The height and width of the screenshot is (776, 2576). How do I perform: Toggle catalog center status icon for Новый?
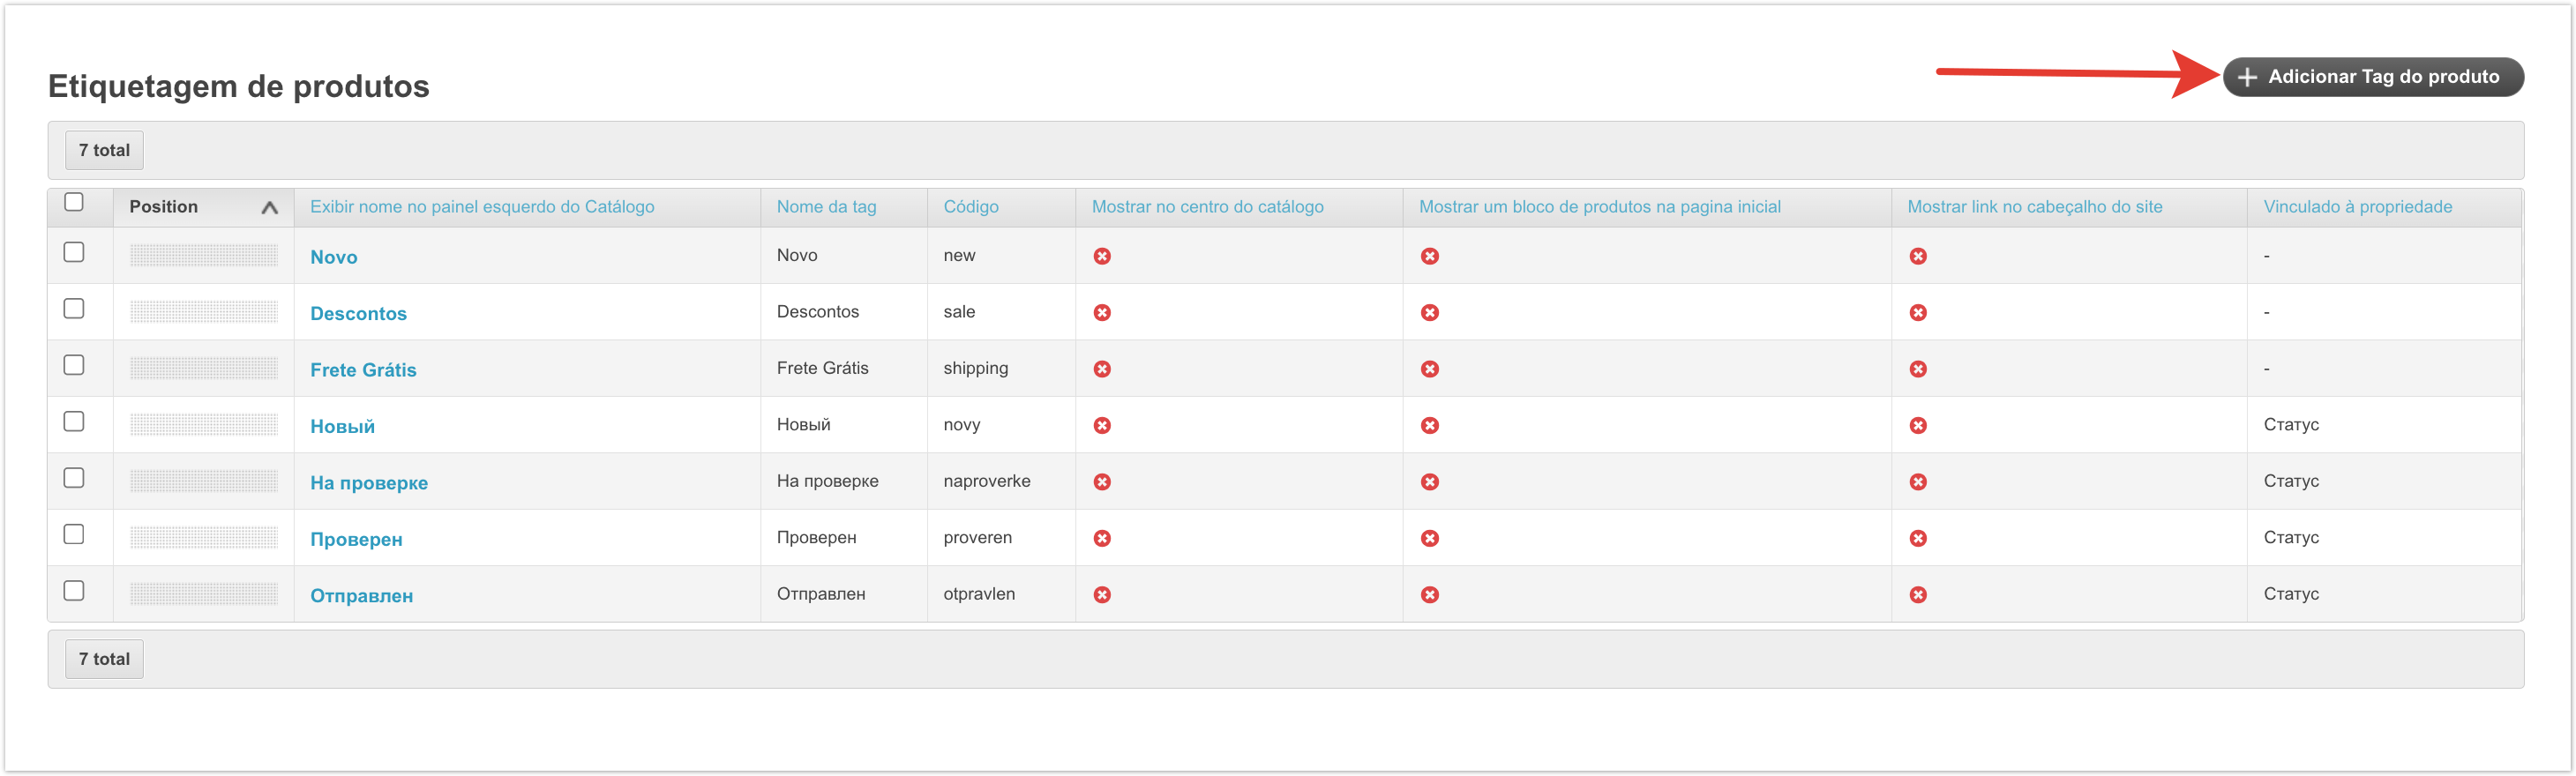1102,425
